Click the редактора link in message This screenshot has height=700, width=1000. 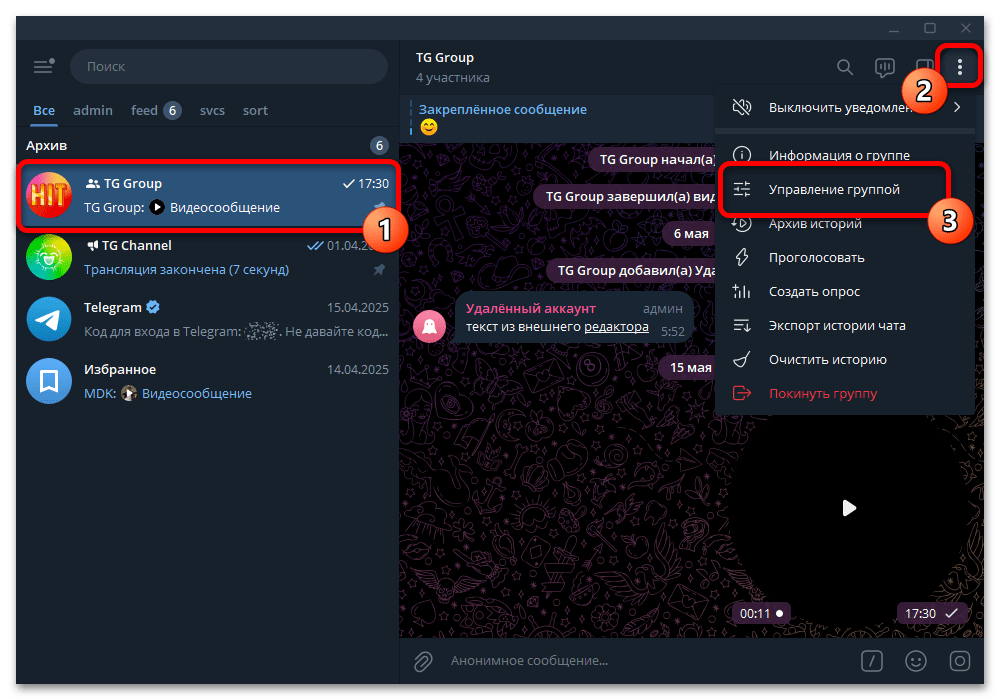[x=616, y=327]
